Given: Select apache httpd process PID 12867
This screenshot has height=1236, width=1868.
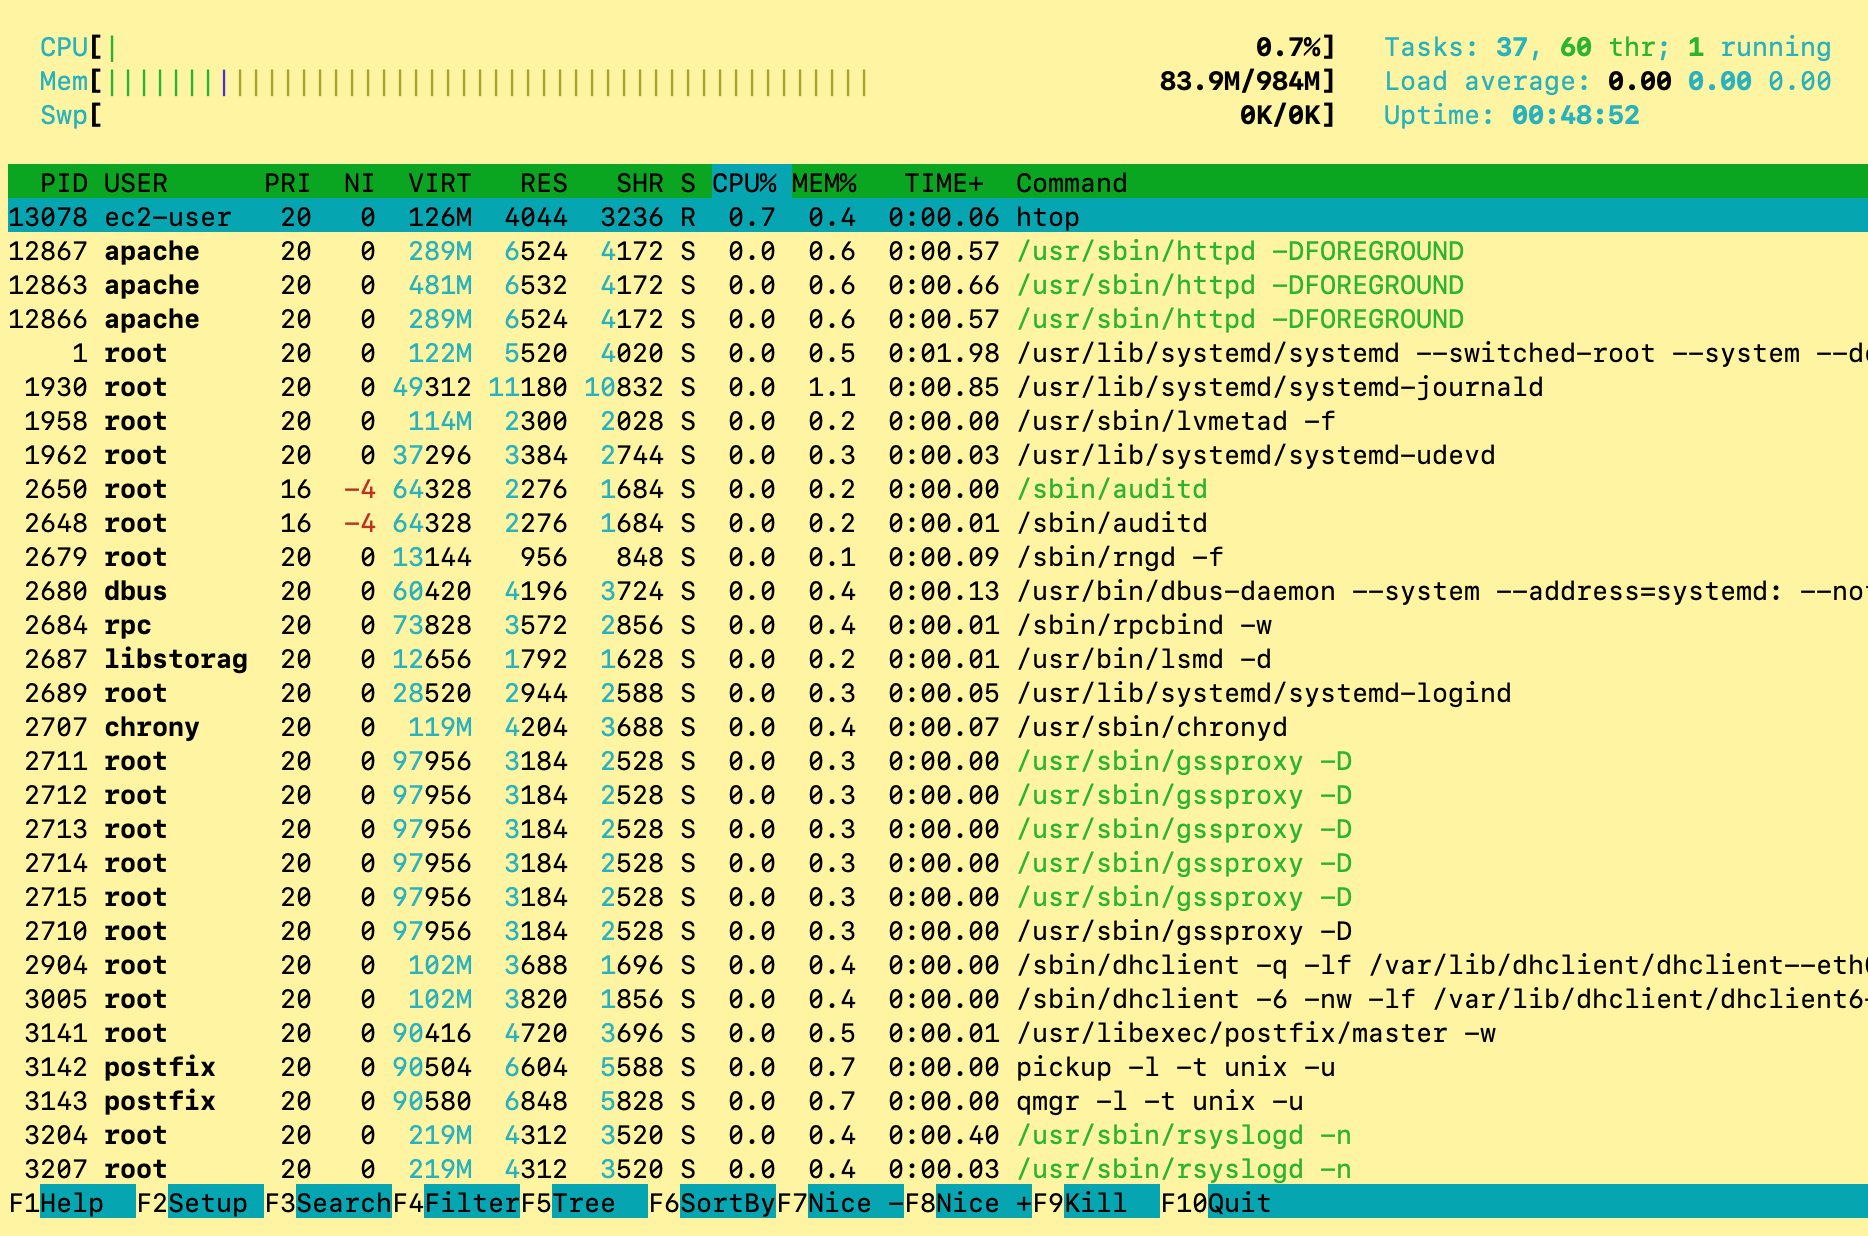Looking at the screenshot, I should tap(938, 251).
